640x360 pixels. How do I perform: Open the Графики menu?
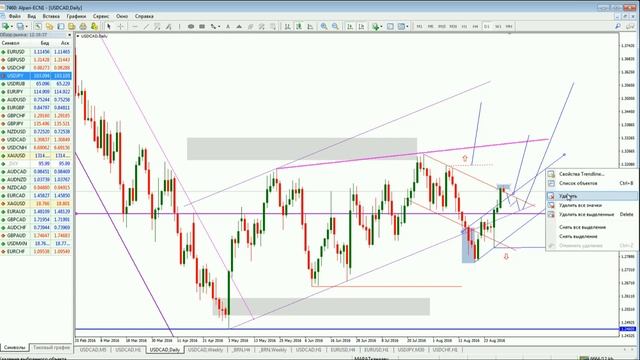(76, 16)
